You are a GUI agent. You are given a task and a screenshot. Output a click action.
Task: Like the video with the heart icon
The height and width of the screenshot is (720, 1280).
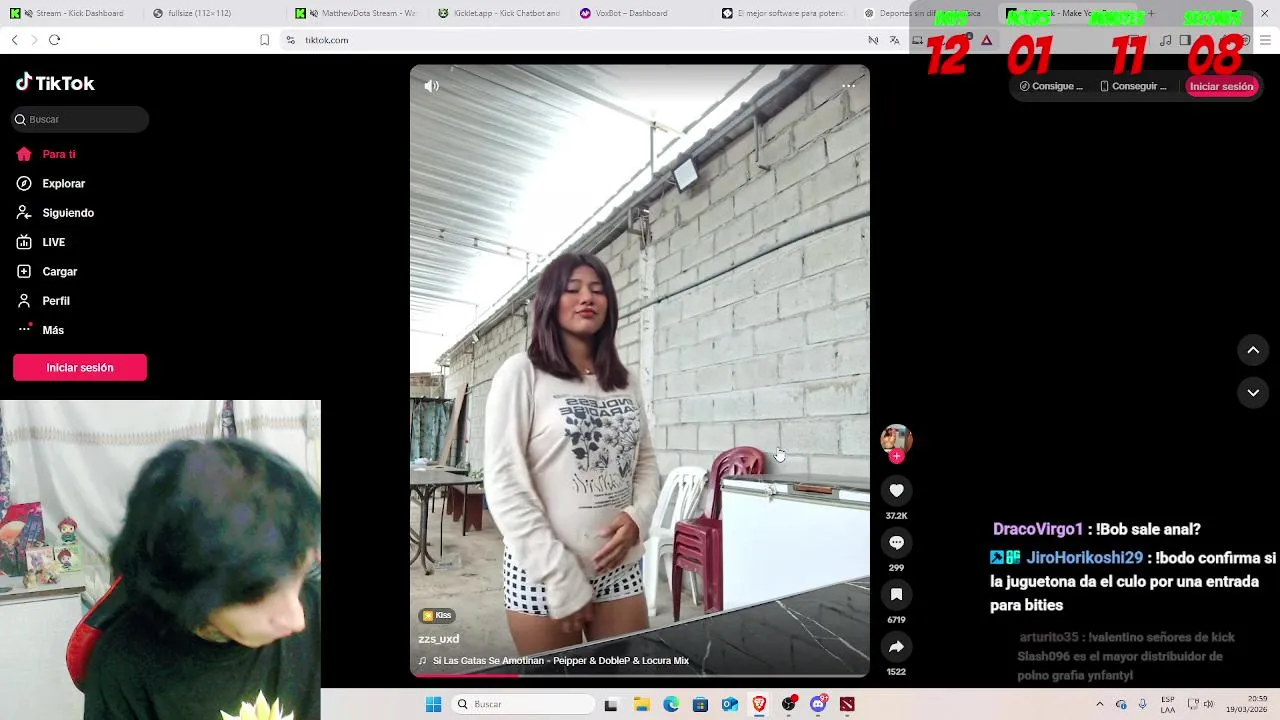click(x=896, y=490)
